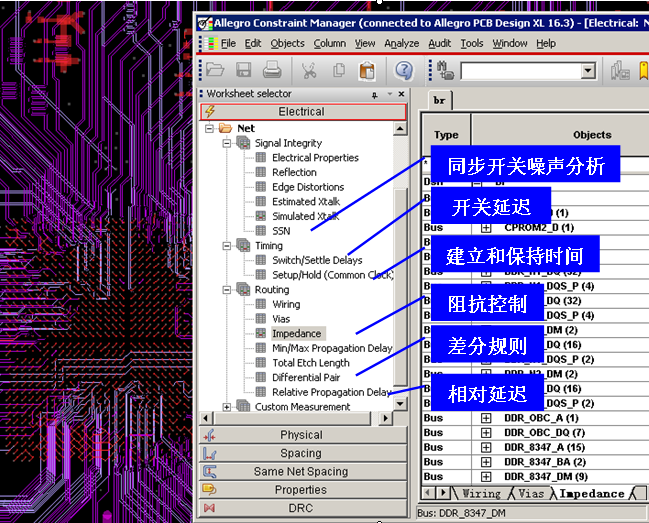Open Total Etch Length worksheet
649x523 pixels.
[x=311, y=363]
